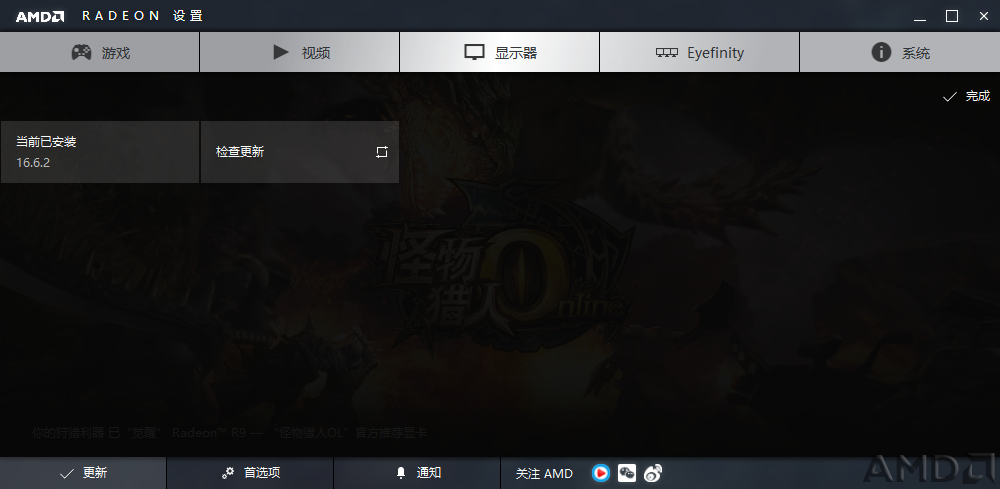The image size is (1000, 489).
Task: Open the WeChat icon after 关注 AMD
Action: coord(627,473)
